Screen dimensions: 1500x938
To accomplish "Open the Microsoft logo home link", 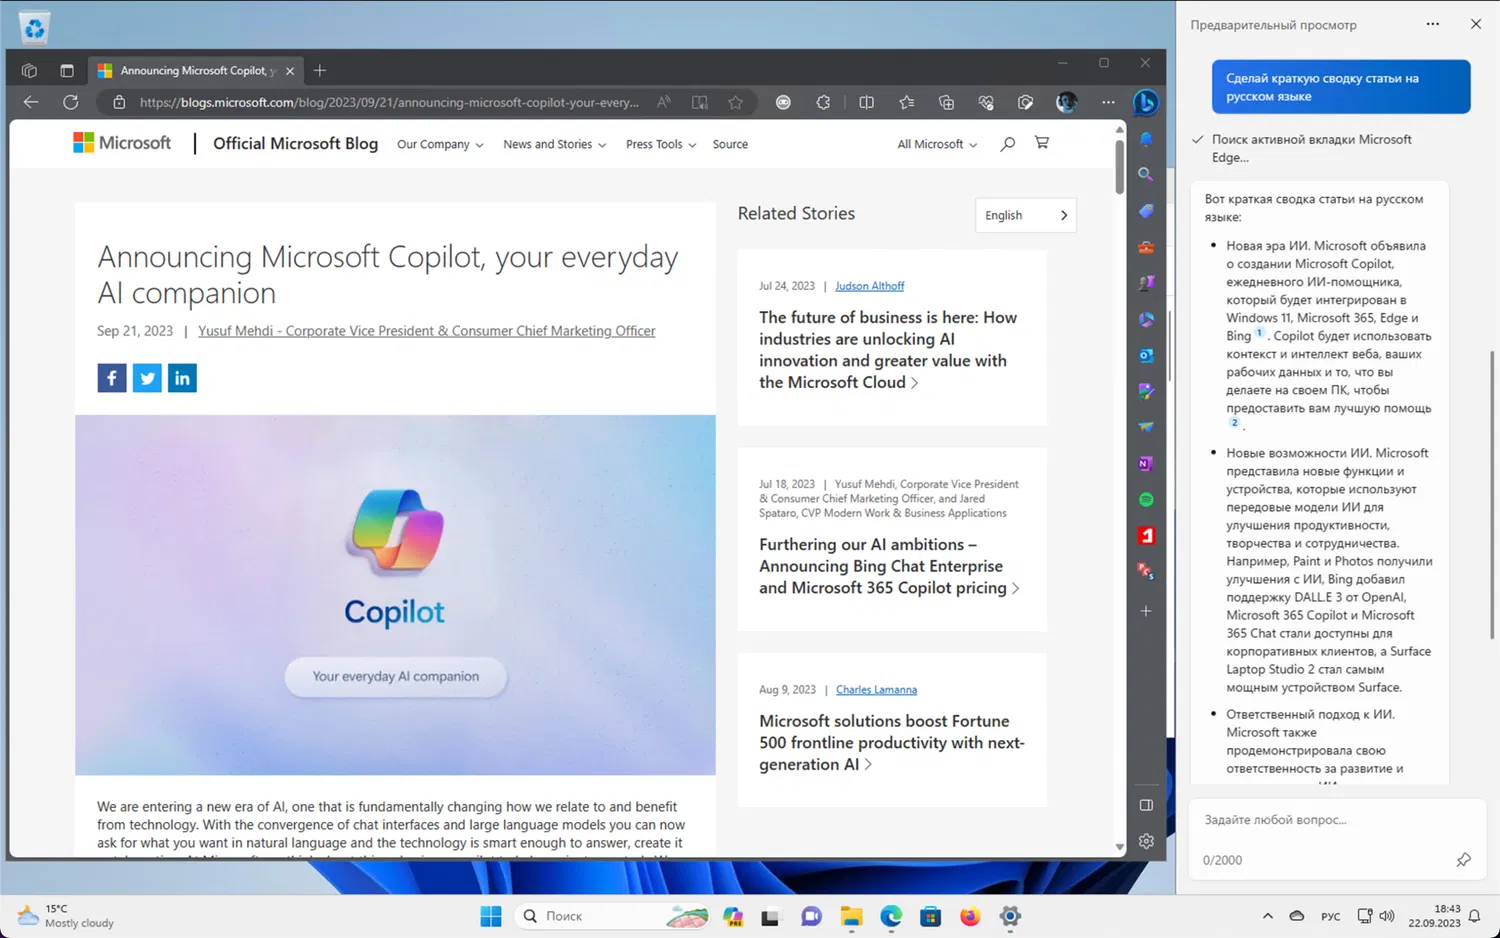I will point(122,143).
